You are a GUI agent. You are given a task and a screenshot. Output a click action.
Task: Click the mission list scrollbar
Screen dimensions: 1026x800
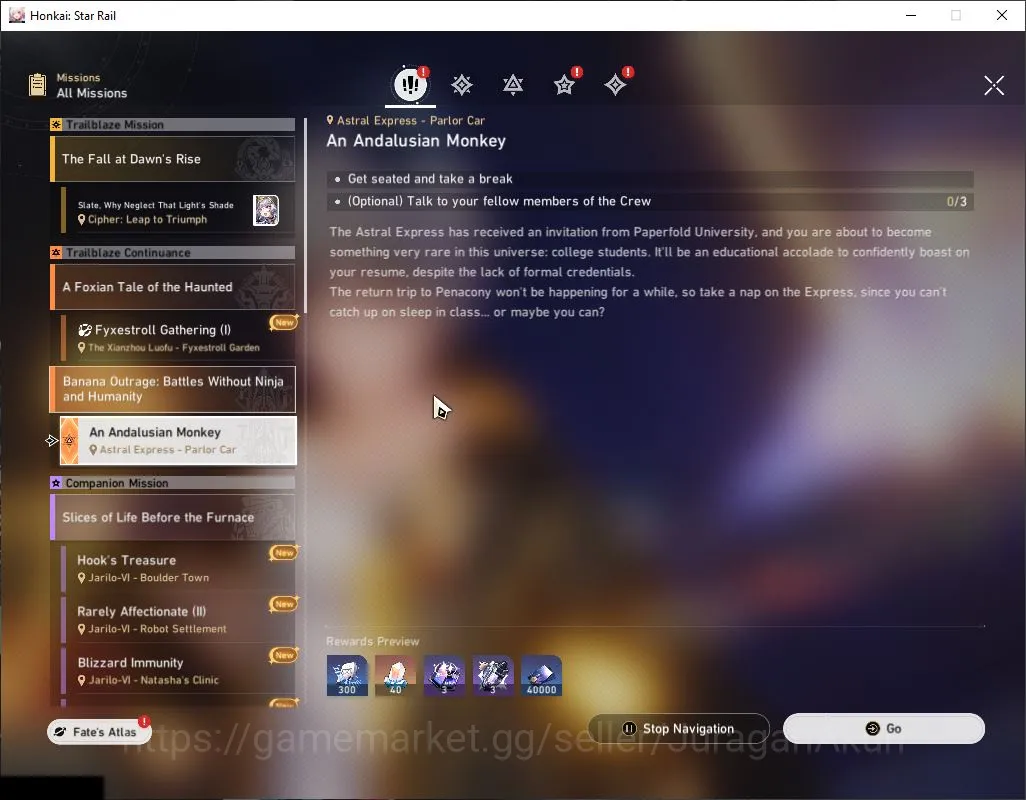coord(305,216)
